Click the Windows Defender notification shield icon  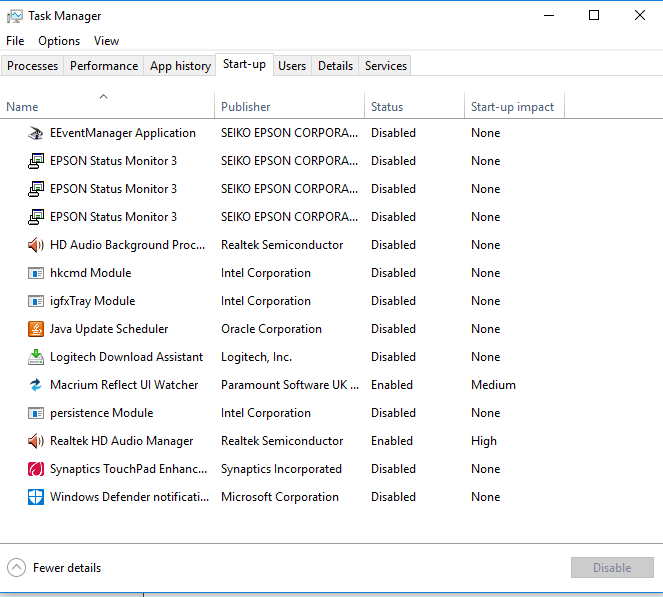click(35, 497)
